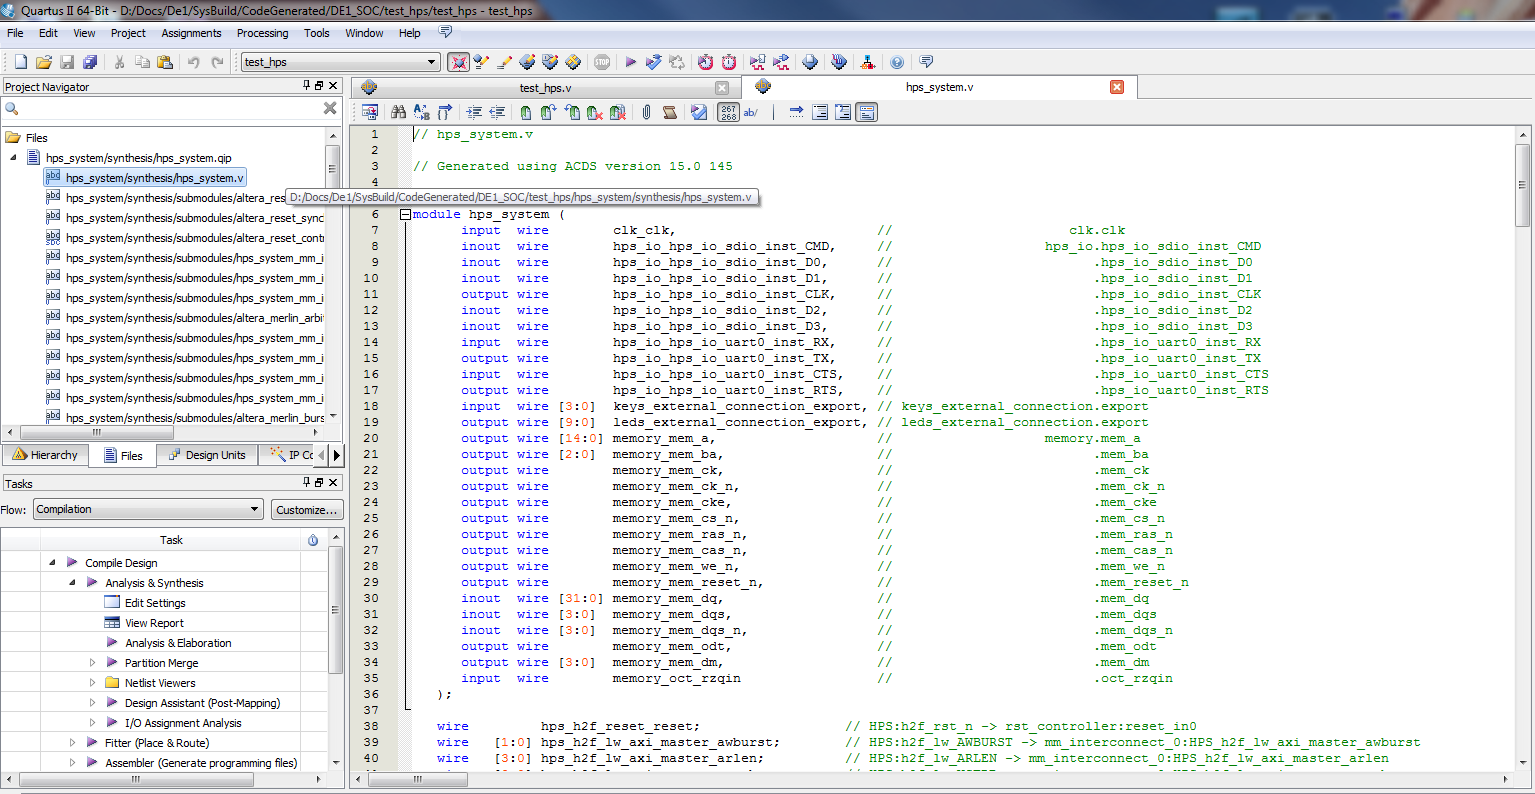This screenshot has width=1535, height=794.
Task: Save the current file via floppy icon
Action: [x=67, y=62]
